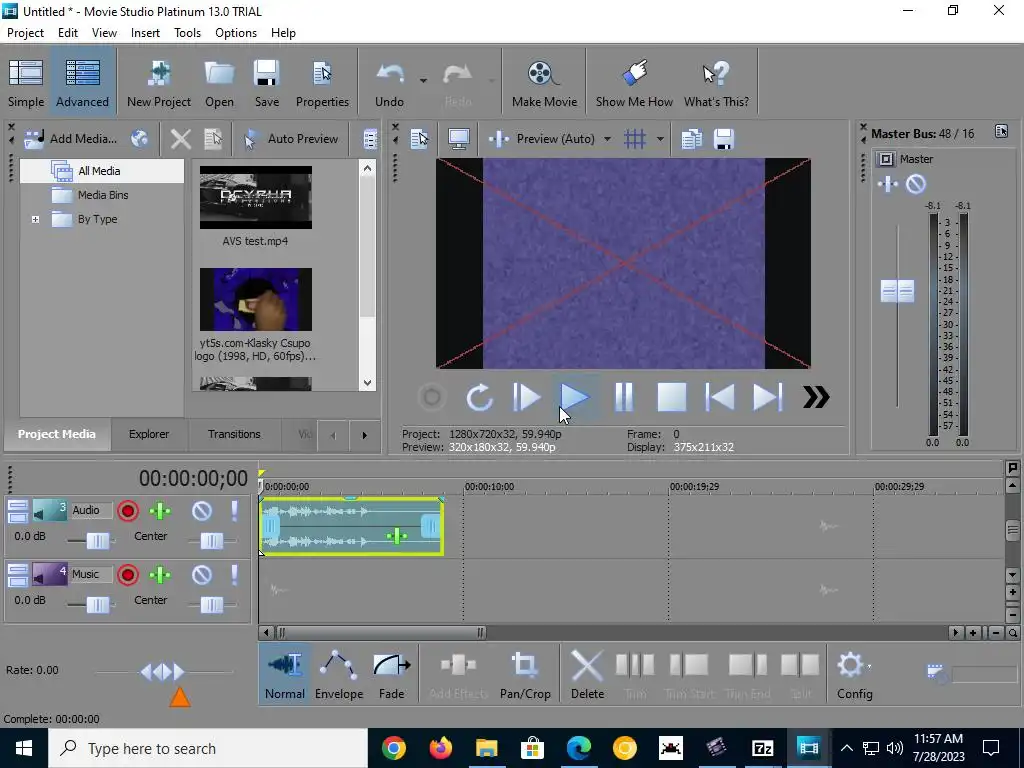
Task: Open preview external monitor icon
Action: [459, 138]
